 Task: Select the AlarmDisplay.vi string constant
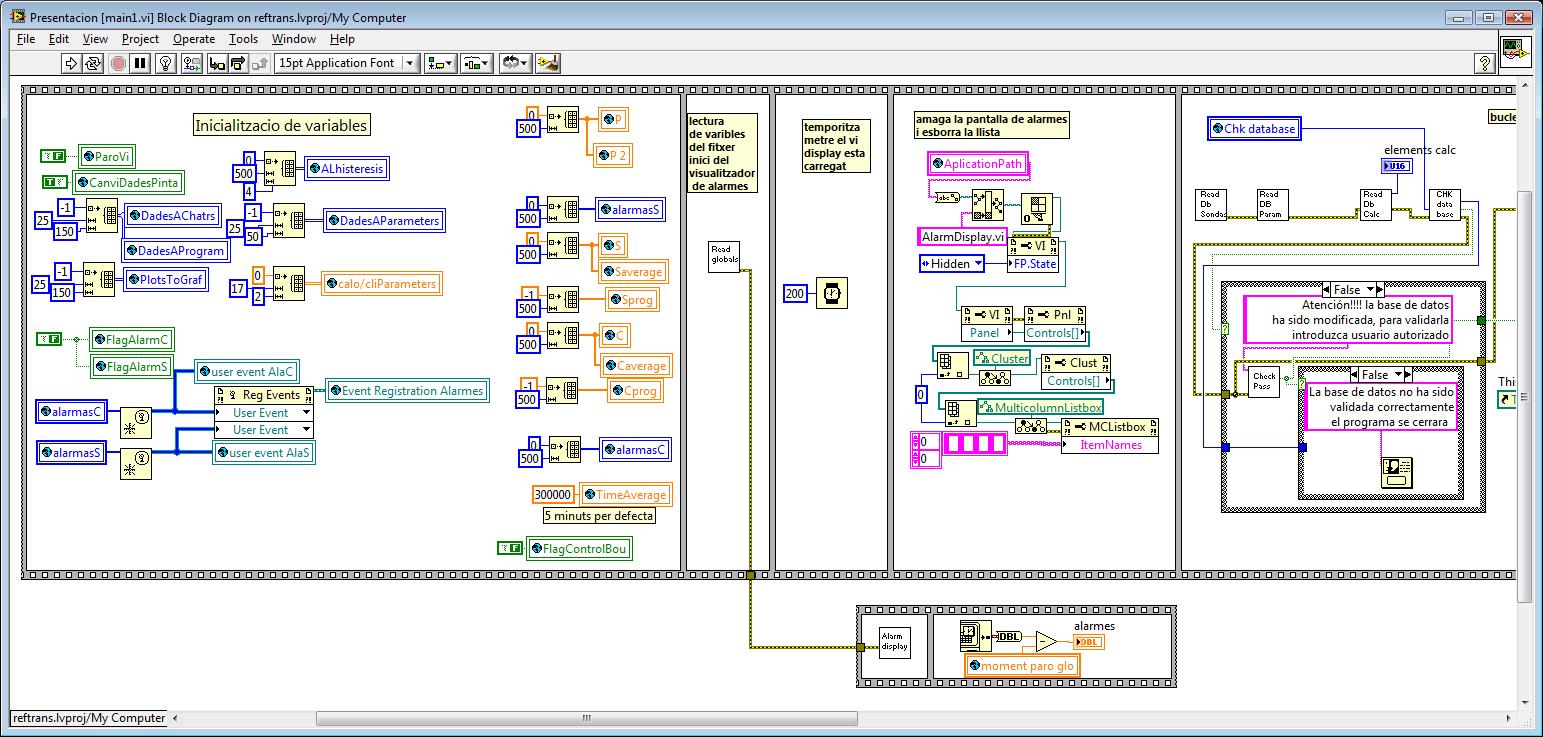click(x=961, y=237)
